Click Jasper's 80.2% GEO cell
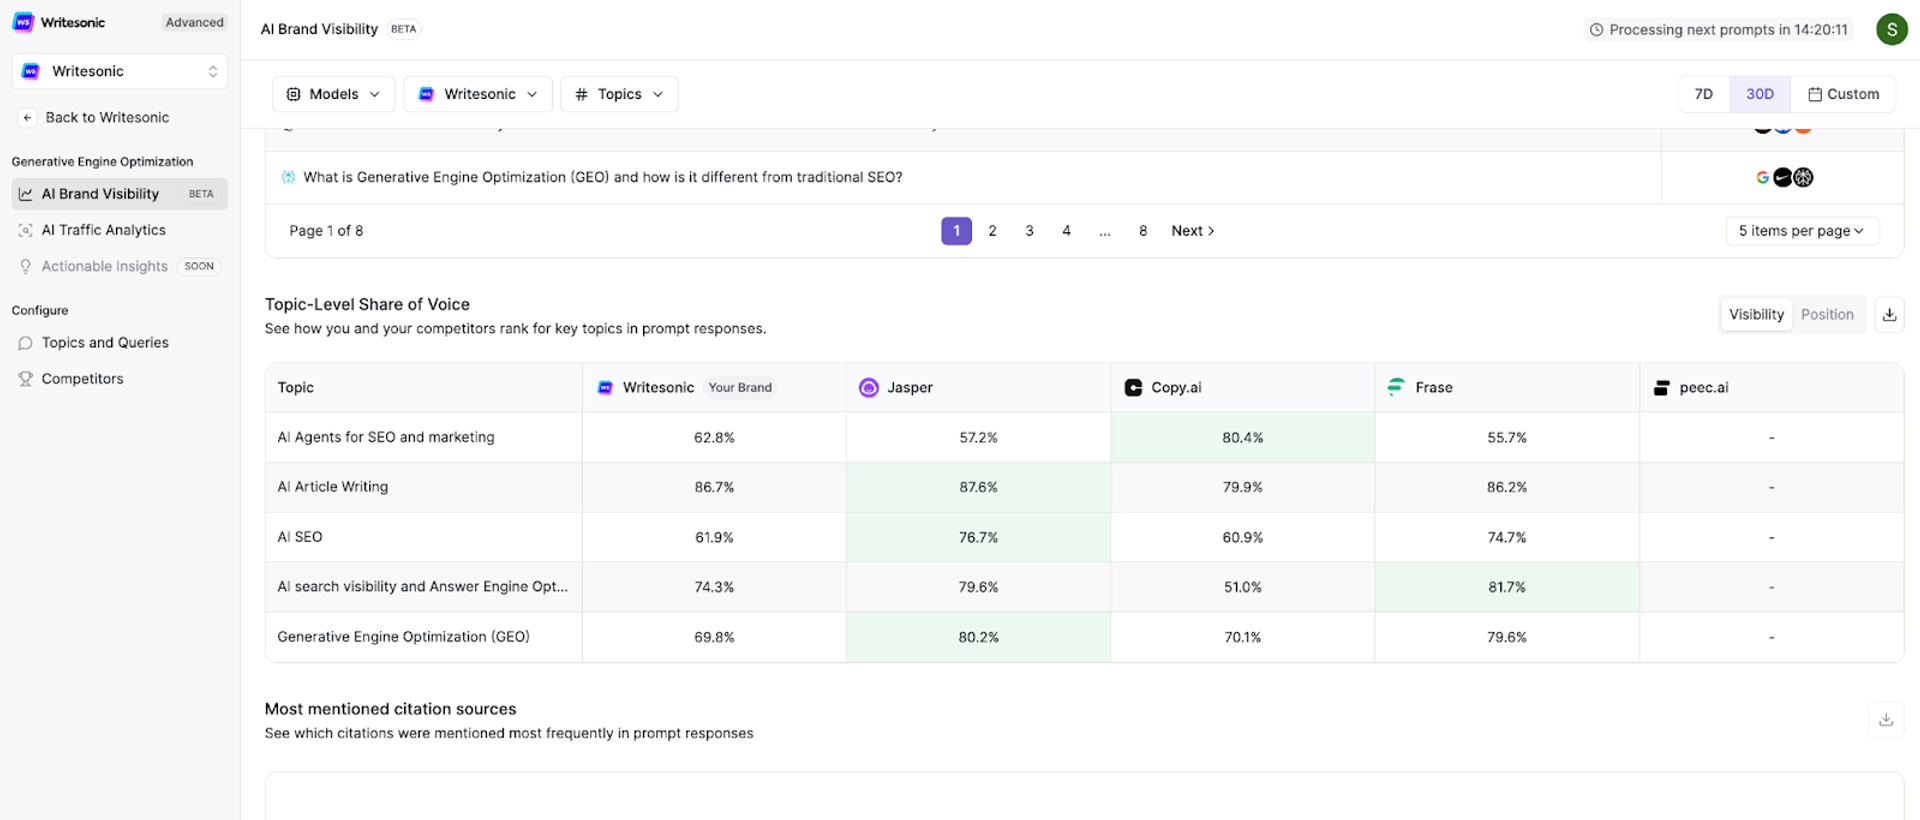 point(978,637)
